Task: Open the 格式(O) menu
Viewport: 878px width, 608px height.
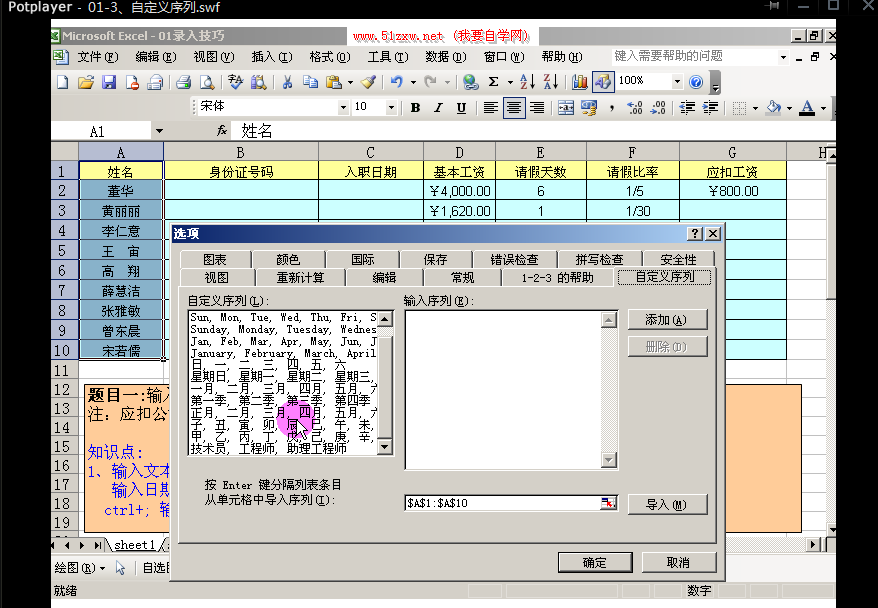Action: click(330, 57)
